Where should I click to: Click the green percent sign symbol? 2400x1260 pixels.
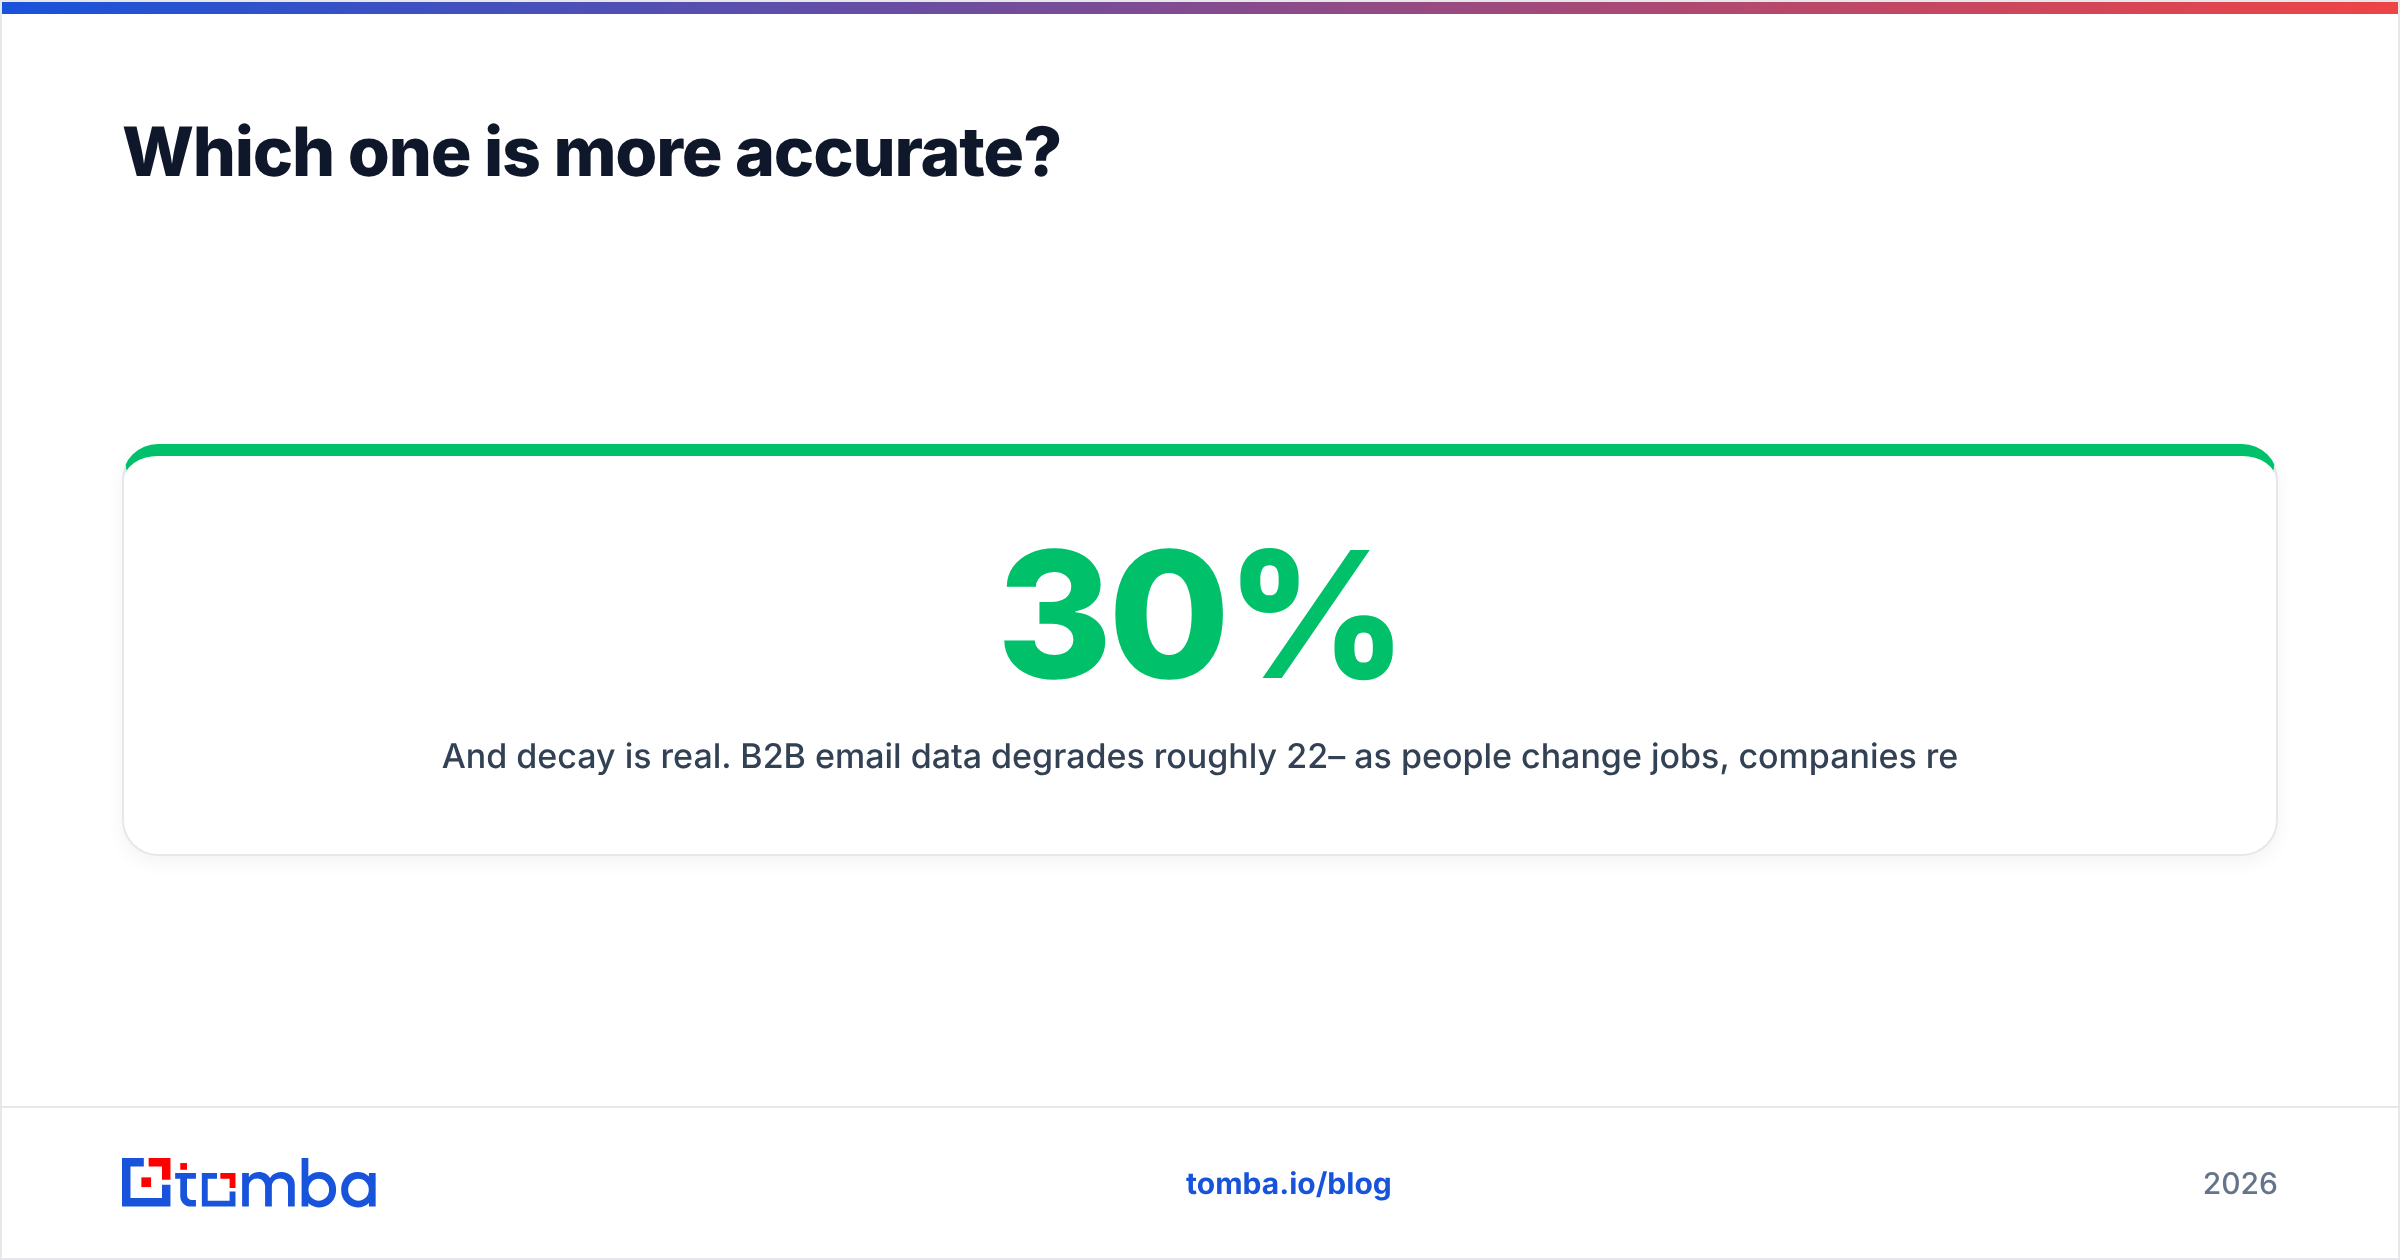tap(1316, 613)
